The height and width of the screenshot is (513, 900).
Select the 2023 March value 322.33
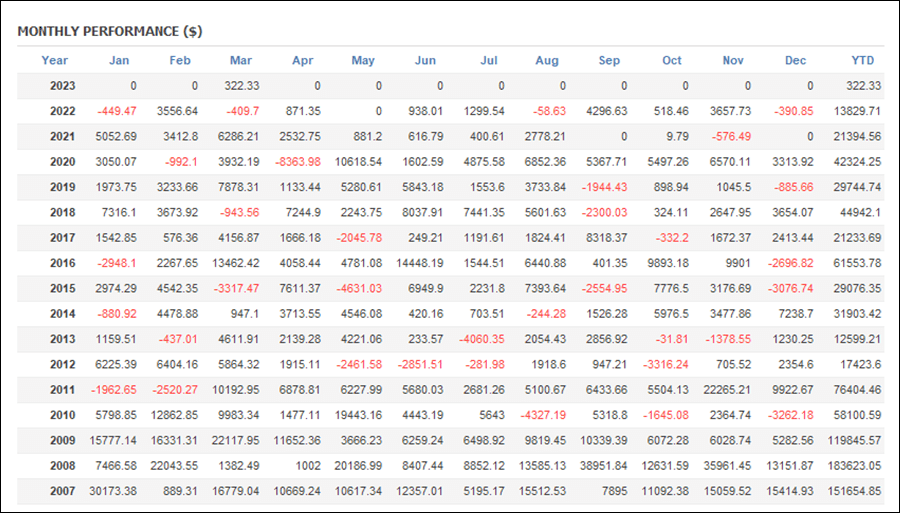(x=242, y=86)
